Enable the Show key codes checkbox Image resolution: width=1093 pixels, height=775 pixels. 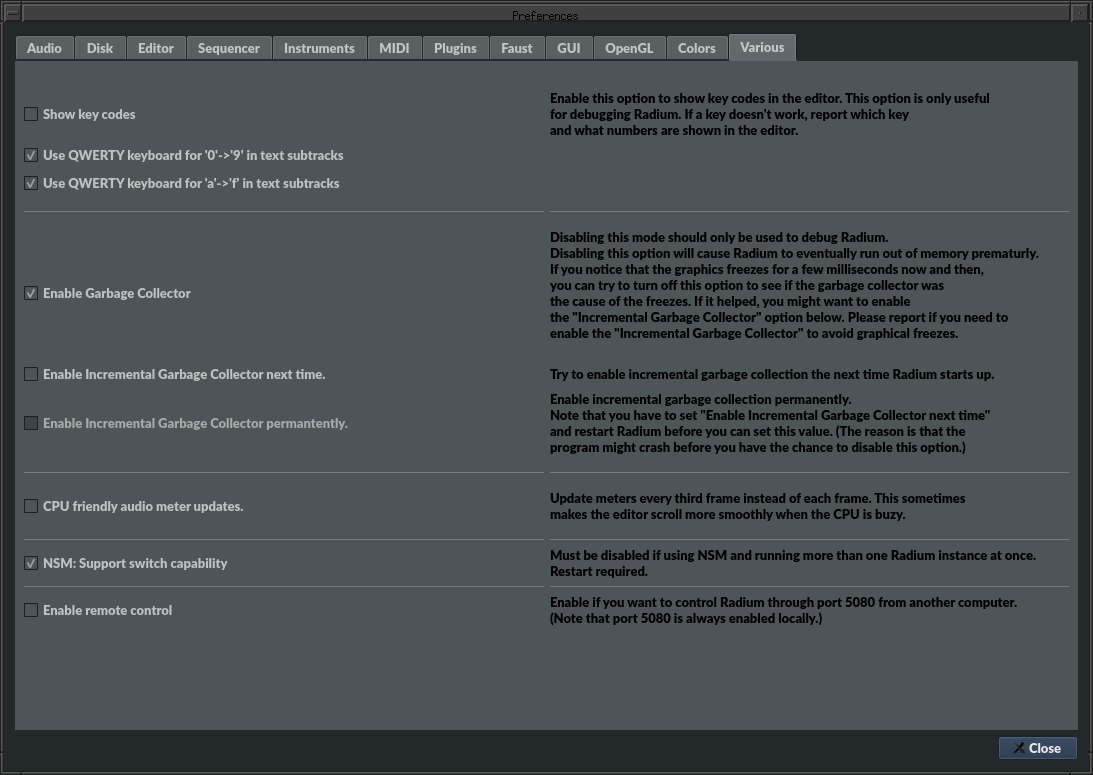[31, 114]
